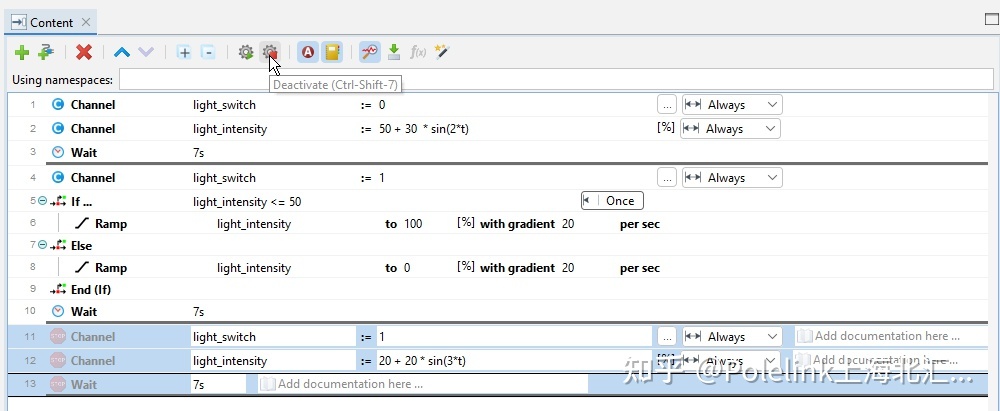
Task: Select row number 1
Action: pyautogui.click(x=33, y=105)
